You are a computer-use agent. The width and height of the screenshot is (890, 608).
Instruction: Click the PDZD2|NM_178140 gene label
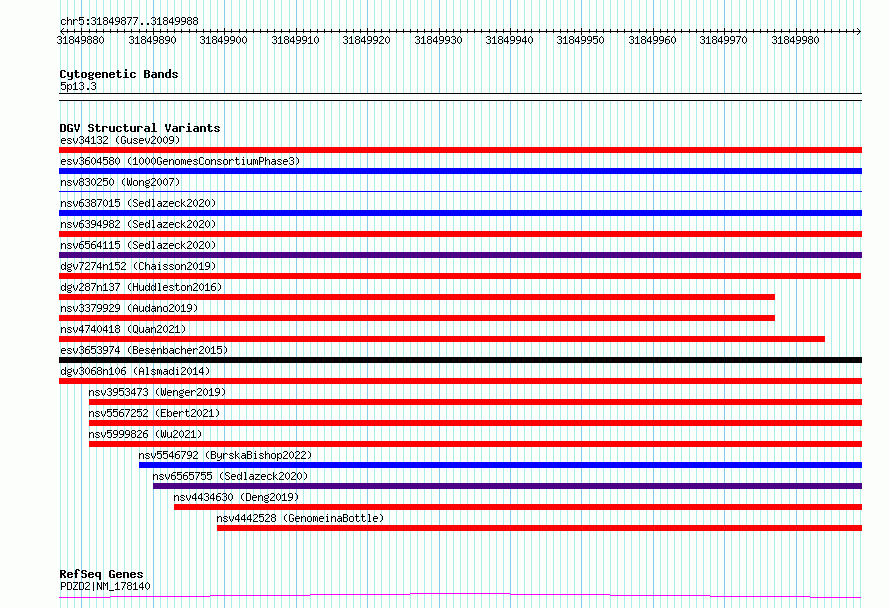[x=105, y=586]
